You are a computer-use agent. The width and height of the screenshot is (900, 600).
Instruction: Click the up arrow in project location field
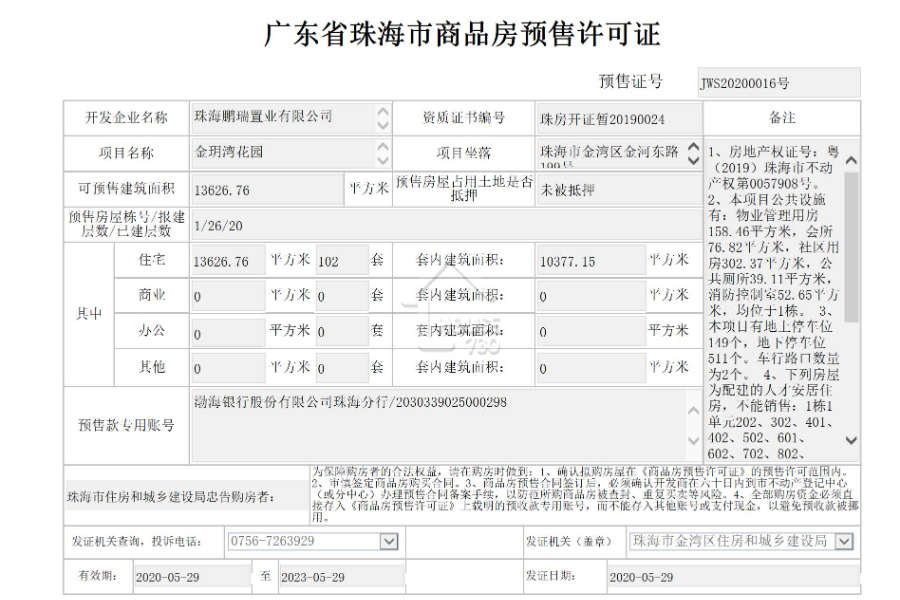pos(693,147)
